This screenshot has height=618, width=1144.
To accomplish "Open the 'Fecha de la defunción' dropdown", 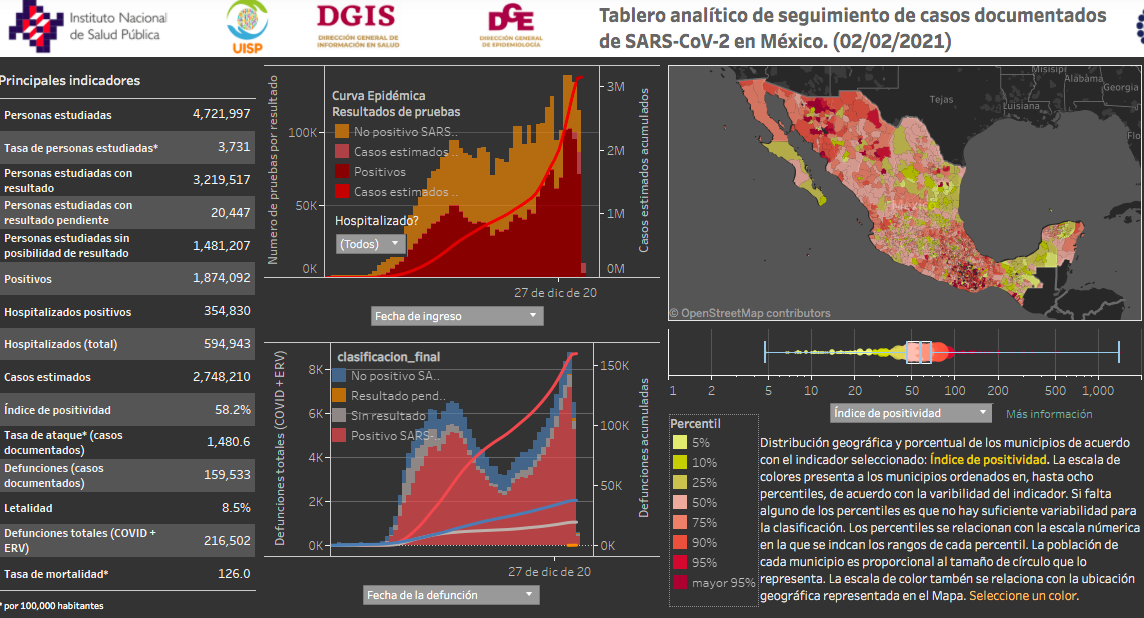I will coord(450,594).
